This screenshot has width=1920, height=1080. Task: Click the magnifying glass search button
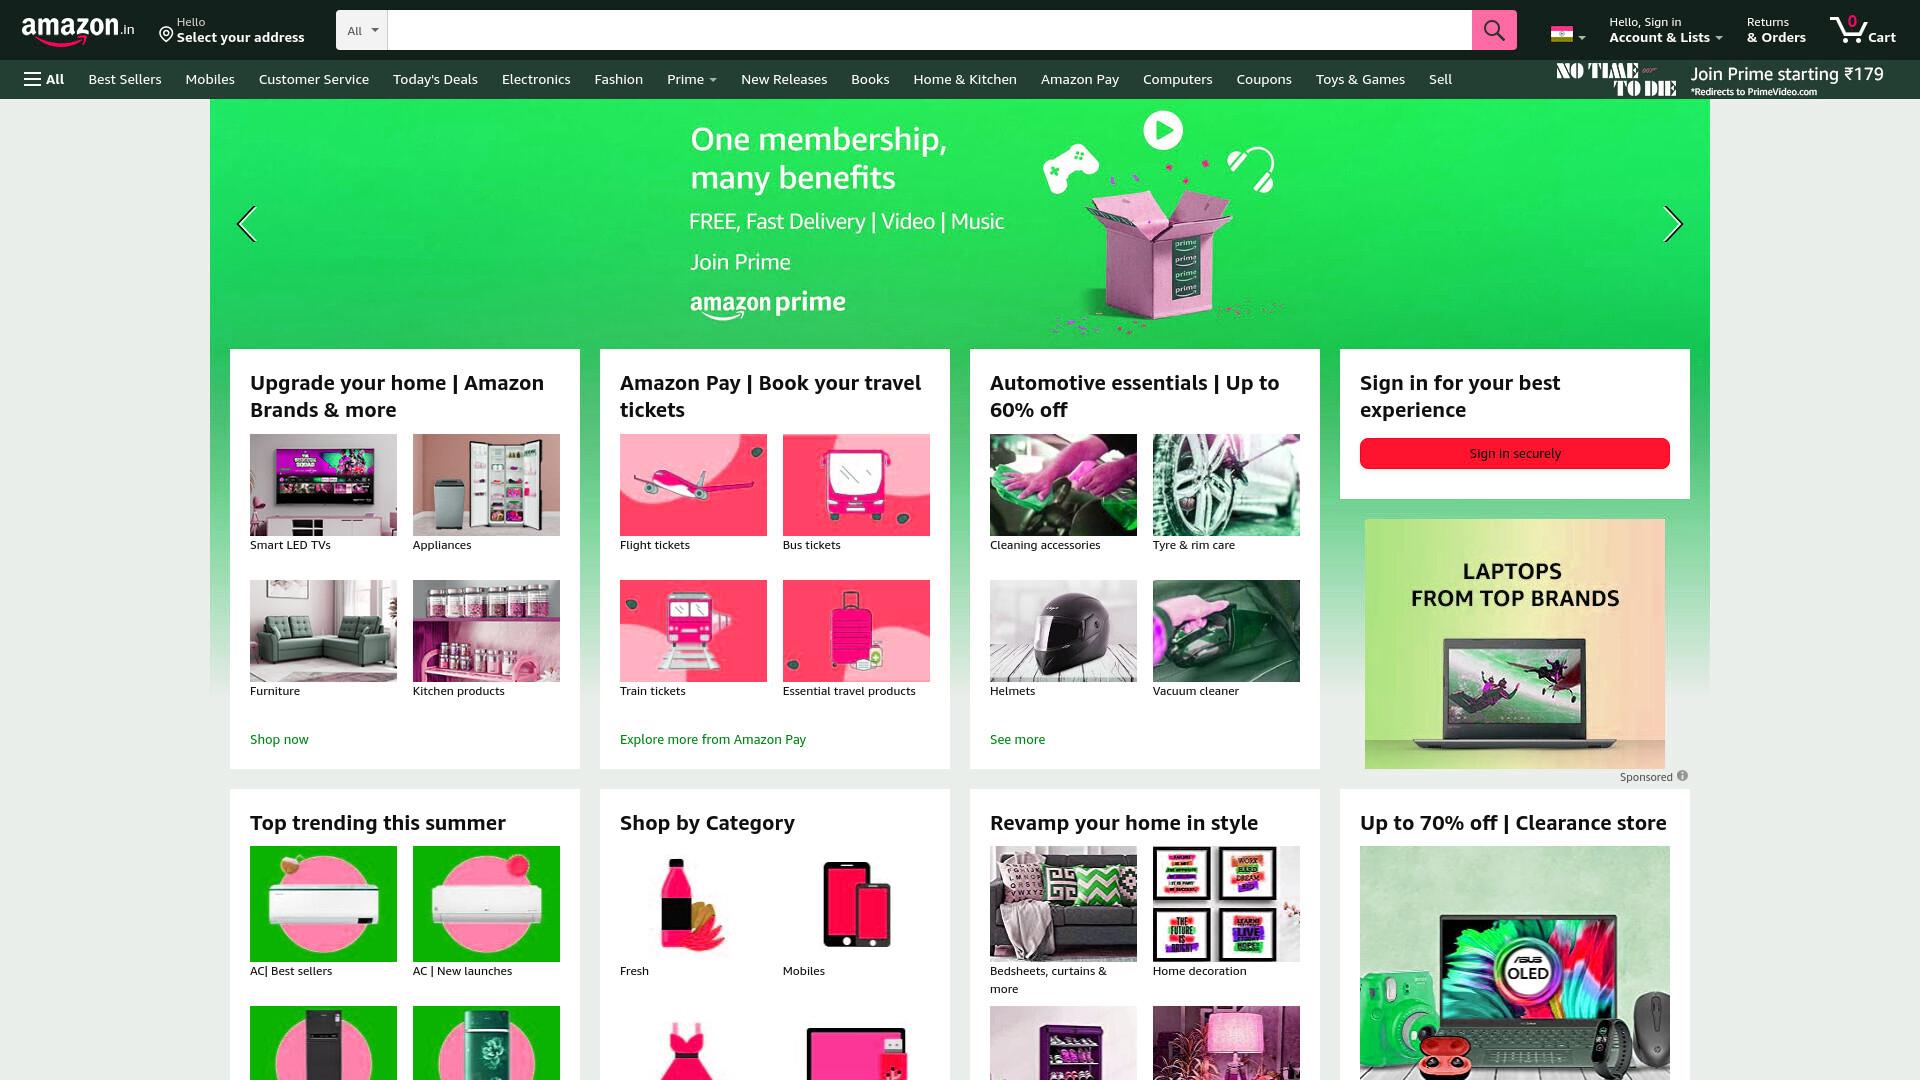1494,30
